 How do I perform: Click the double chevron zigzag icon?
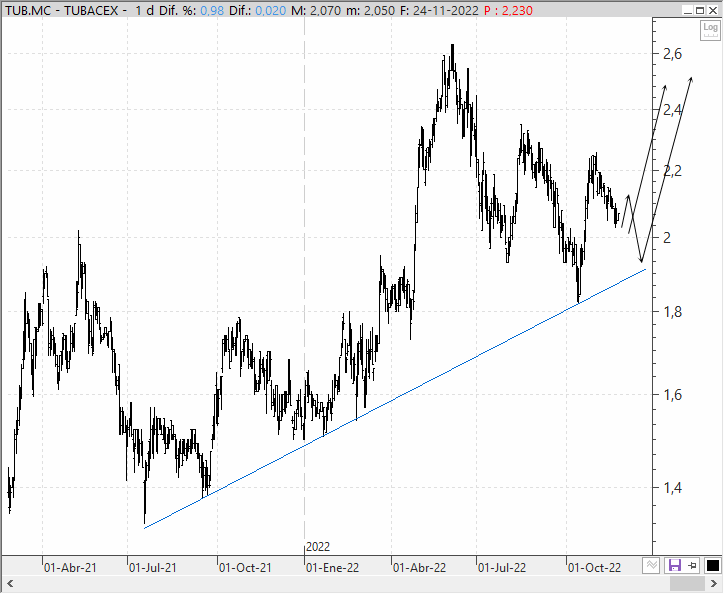coord(651,565)
